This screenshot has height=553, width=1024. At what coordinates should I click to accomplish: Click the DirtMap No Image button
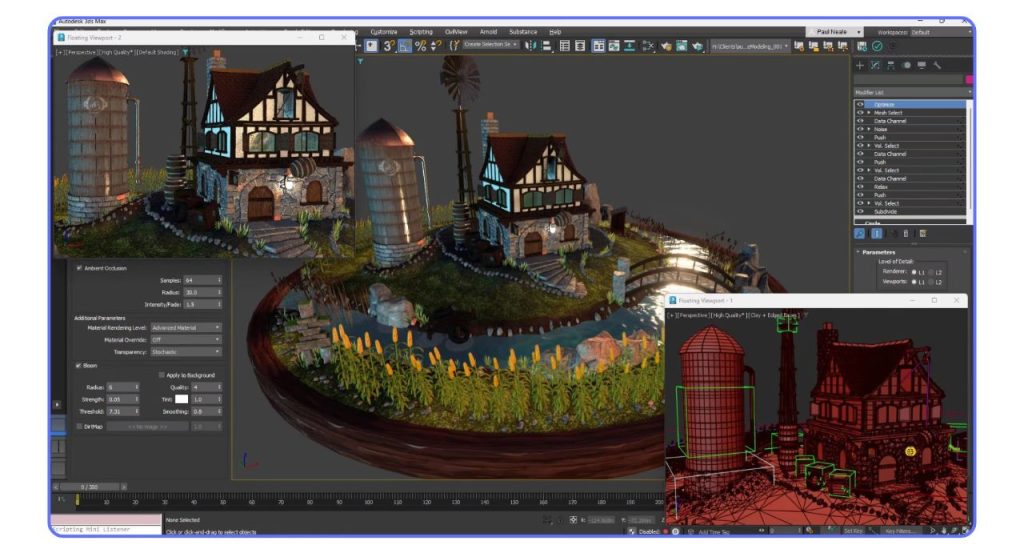[x=147, y=426]
